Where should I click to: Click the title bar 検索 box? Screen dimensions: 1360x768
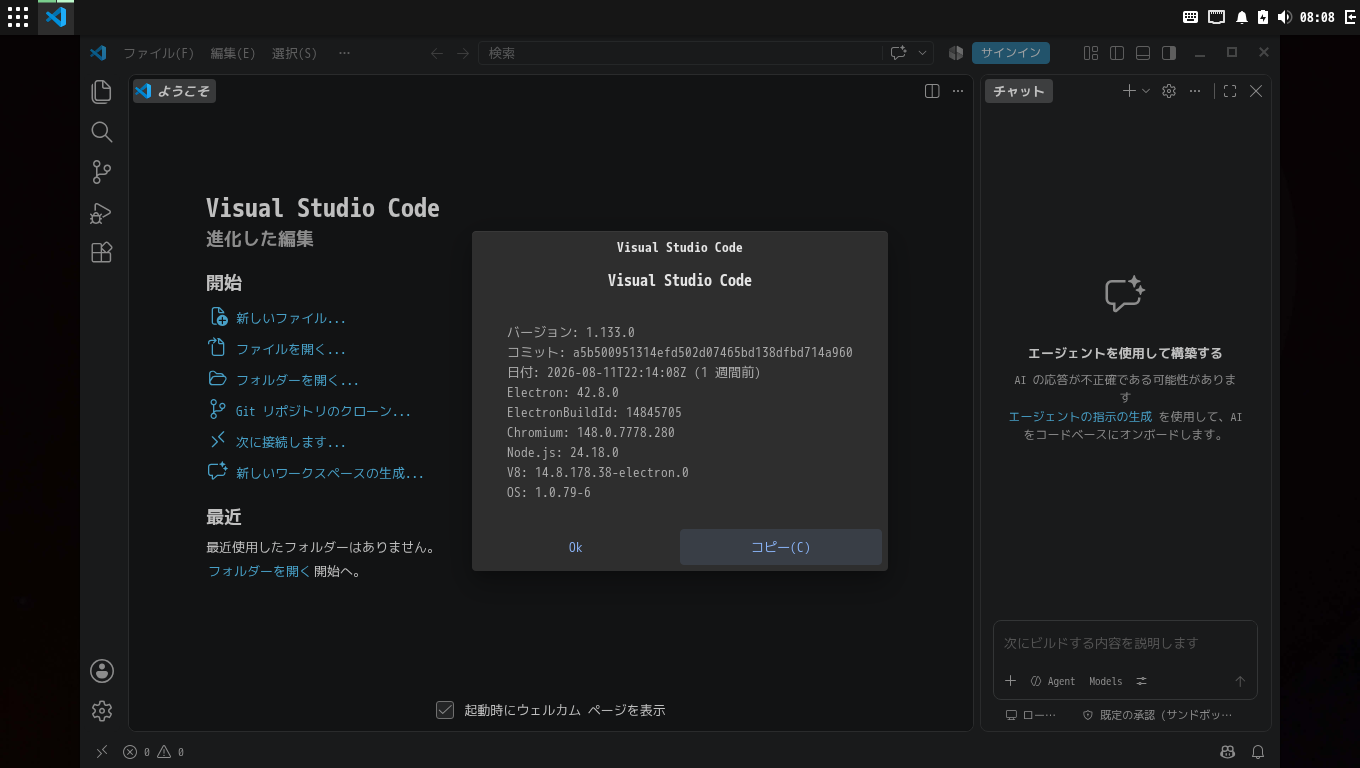(680, 53)
